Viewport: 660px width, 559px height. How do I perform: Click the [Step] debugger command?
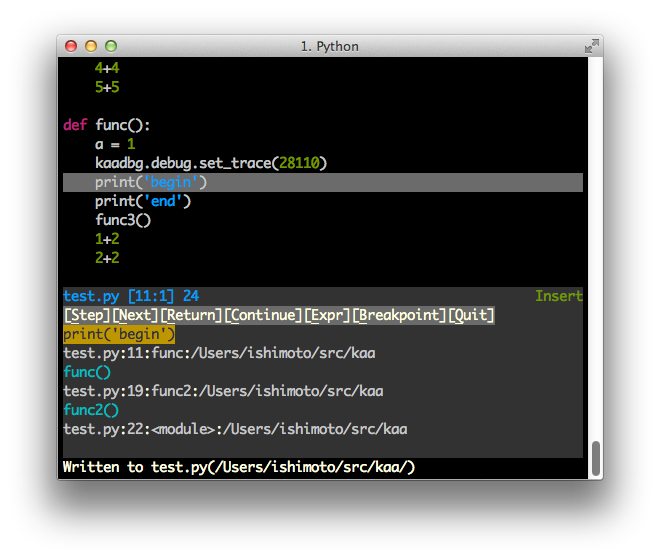87,315
